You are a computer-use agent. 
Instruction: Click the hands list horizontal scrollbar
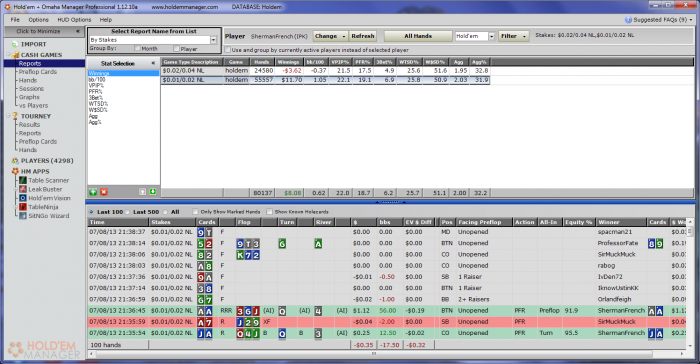pos(386,353)
